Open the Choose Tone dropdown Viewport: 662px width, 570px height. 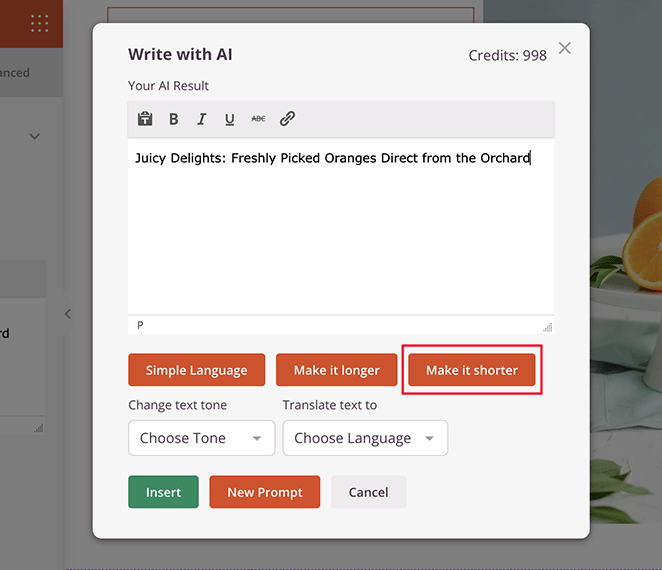201,438
